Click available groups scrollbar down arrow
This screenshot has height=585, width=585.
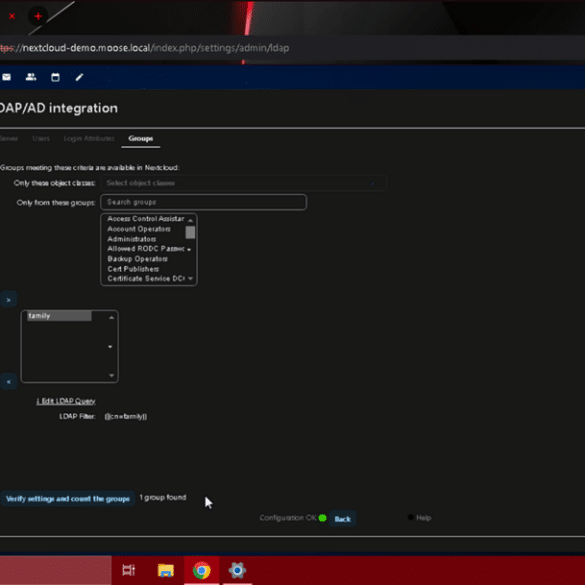[x=190, y=278]
